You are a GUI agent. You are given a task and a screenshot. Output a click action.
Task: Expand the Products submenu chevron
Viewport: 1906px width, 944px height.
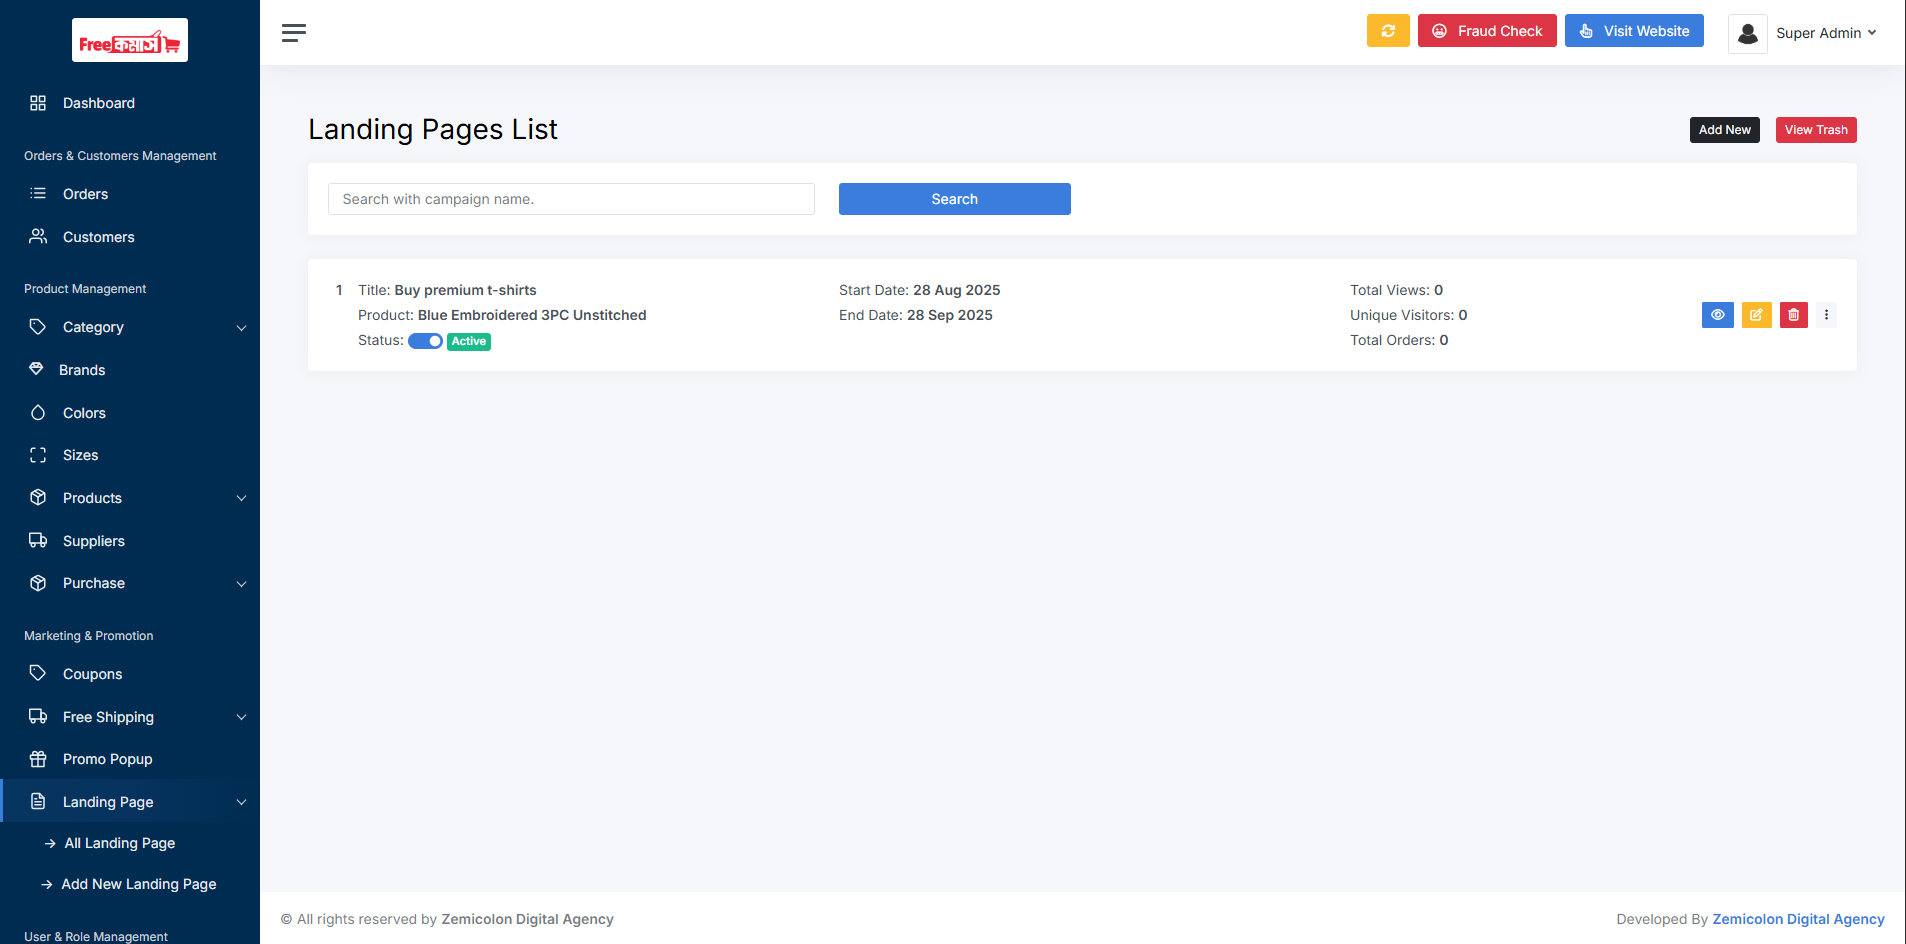(x=241, y=498)
